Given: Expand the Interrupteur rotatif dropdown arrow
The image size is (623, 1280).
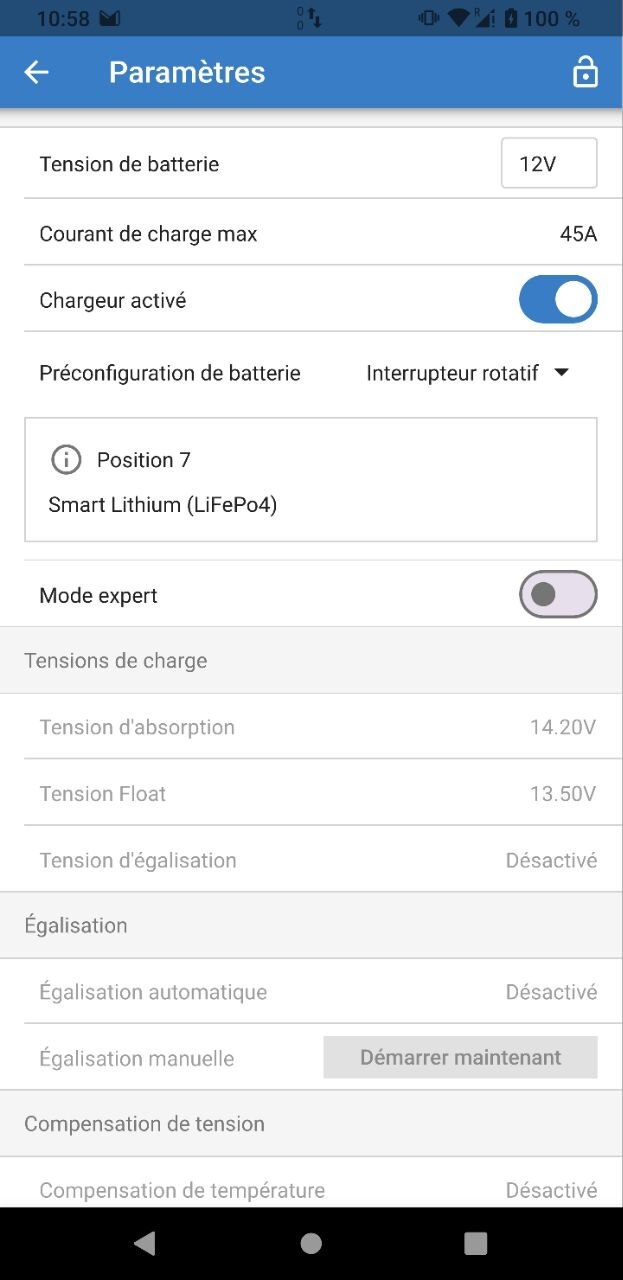Looking at the screenshot, I should 561,373.
